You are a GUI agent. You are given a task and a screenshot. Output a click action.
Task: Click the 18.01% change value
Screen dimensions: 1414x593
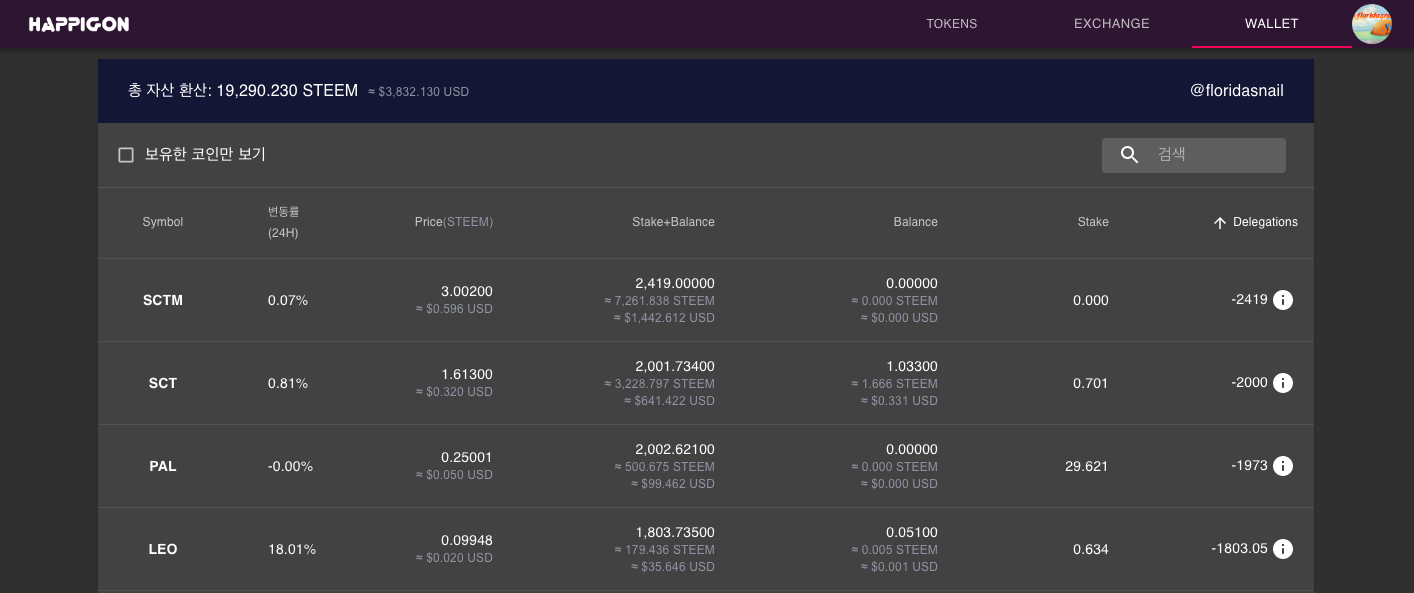point(292,549)
